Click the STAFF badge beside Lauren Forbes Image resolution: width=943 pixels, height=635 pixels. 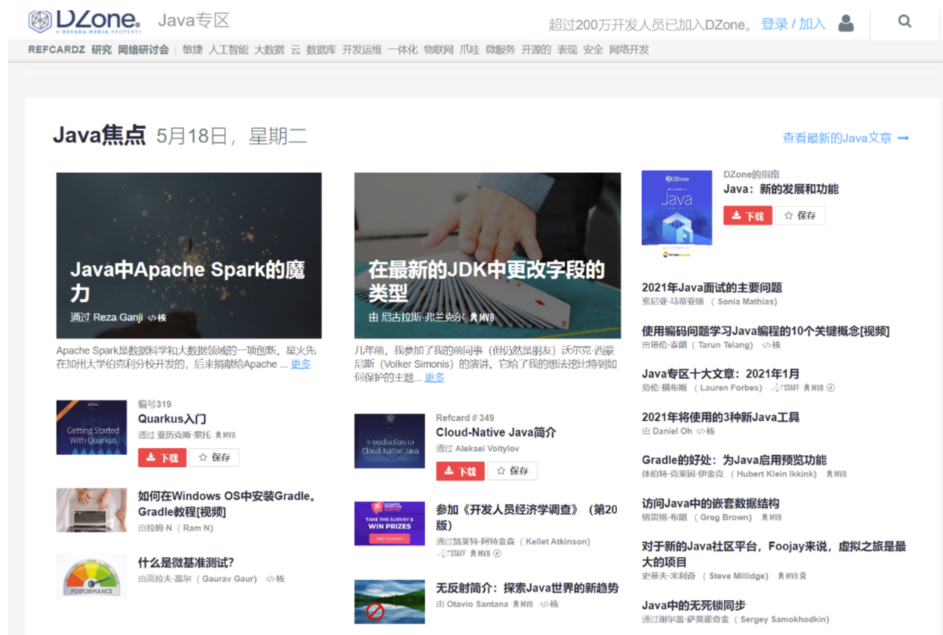785,388
